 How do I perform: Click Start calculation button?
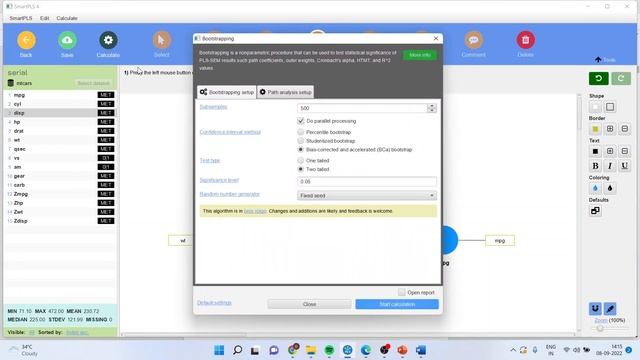pyautogui.click(x=397, y=304)
